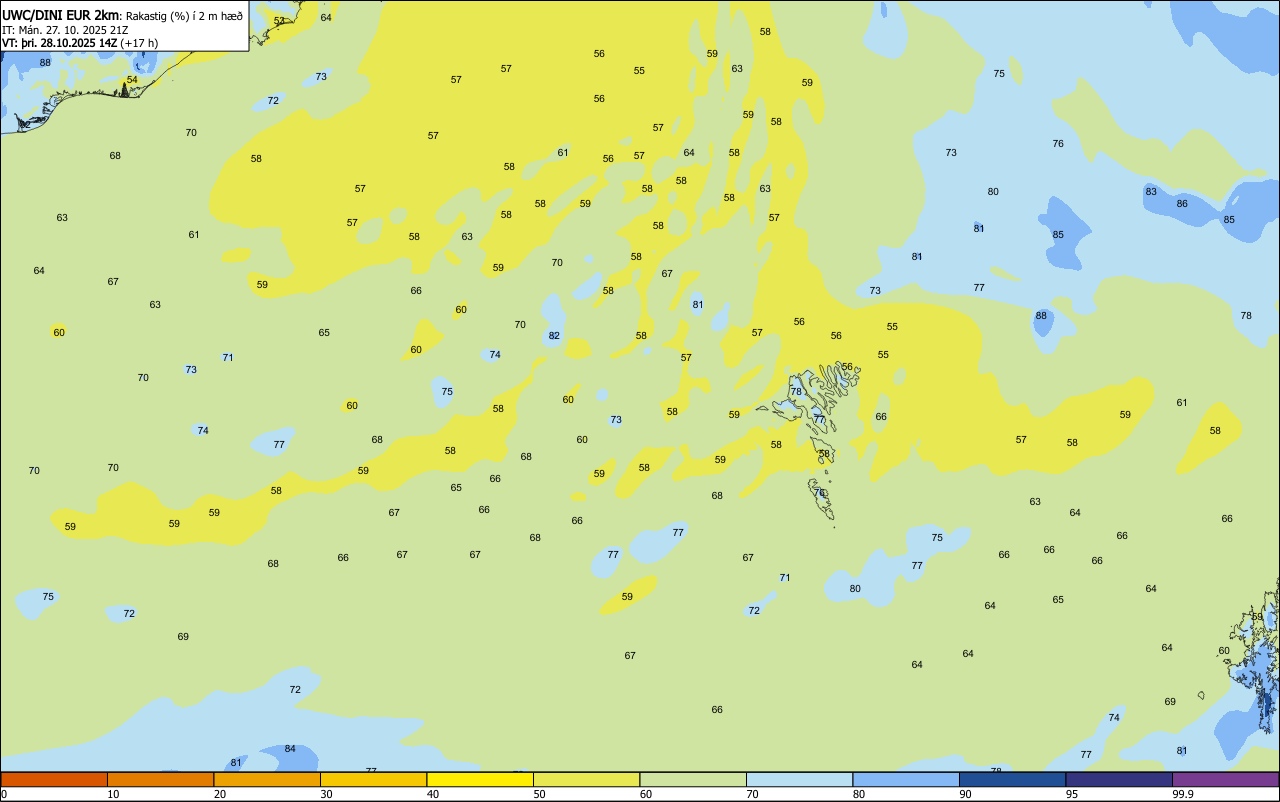Pick the purple legend swatch above 99.9
This screenshot has height=802, width=1280.
pyautogui.click(x=1225, y=779)
